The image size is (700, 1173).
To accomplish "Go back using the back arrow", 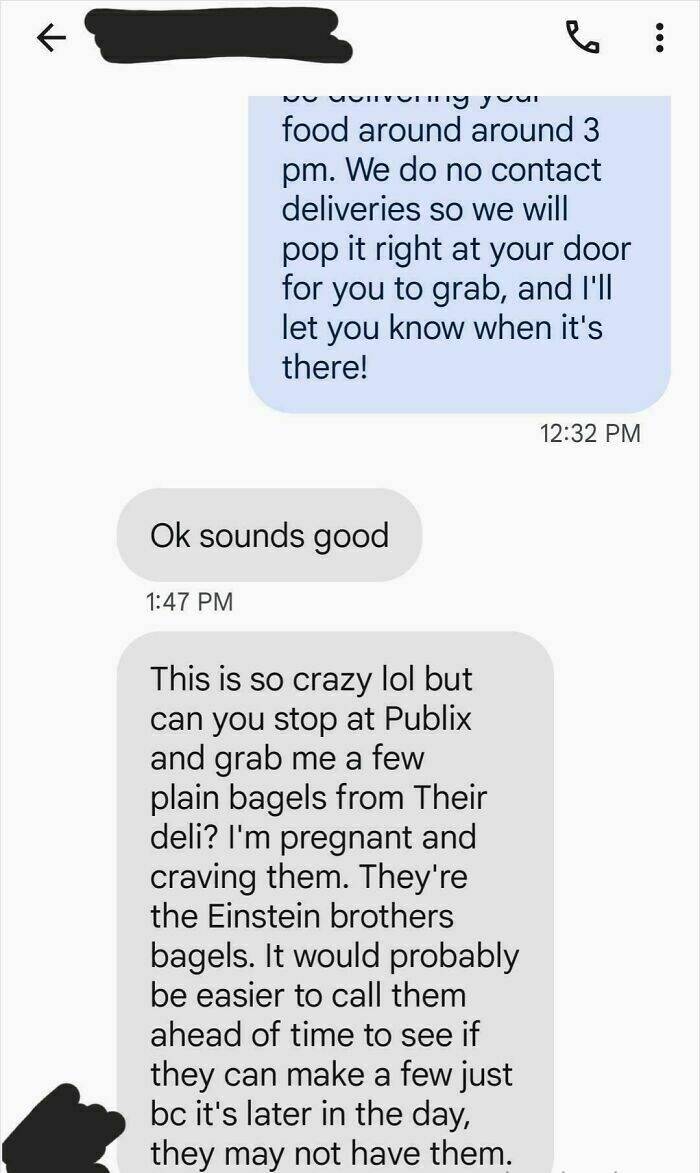I will click(51, 37).
